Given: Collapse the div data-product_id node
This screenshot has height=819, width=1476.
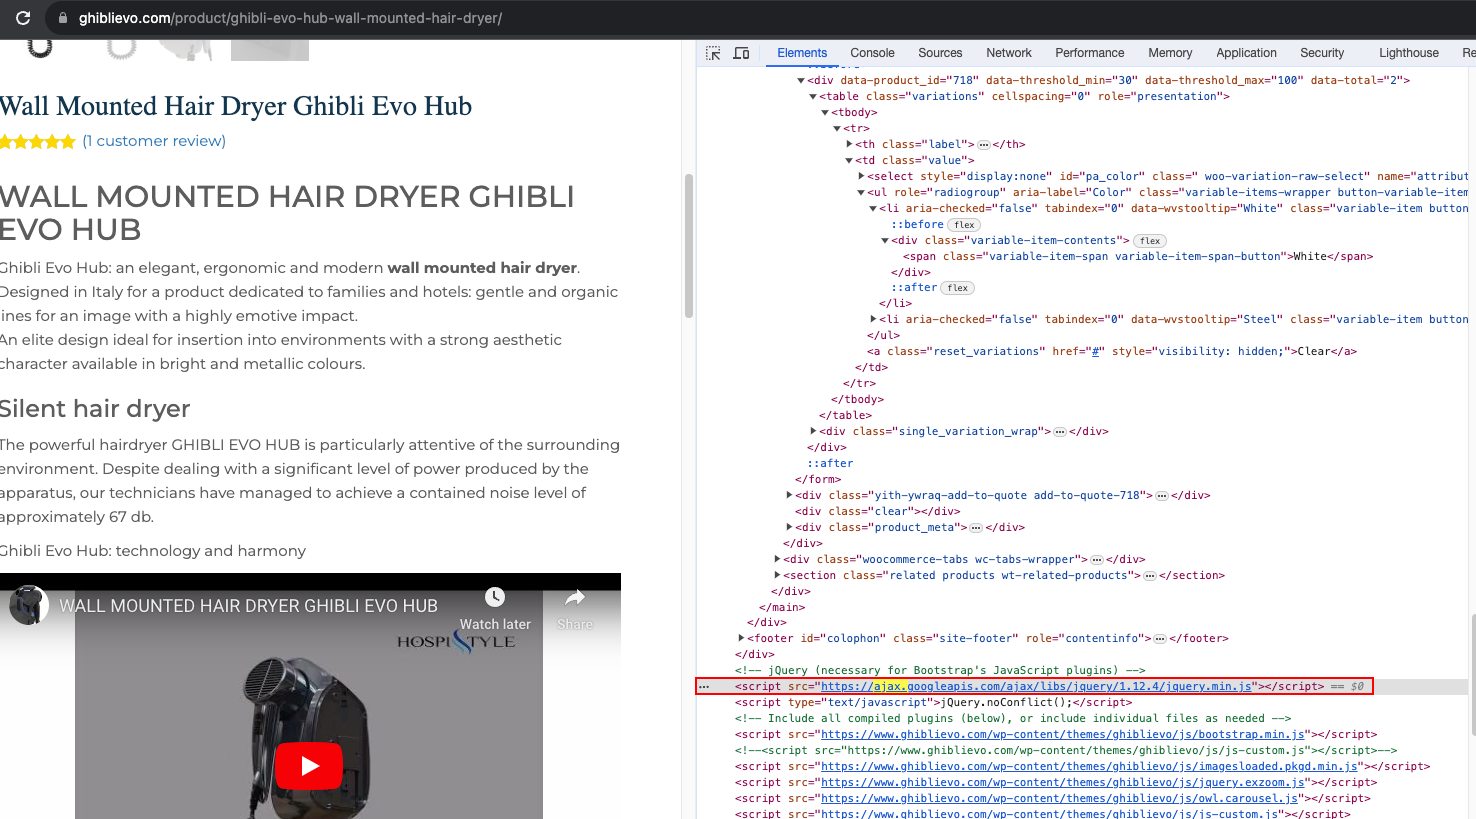Looking at the screenshot, I should click(801, 81).
